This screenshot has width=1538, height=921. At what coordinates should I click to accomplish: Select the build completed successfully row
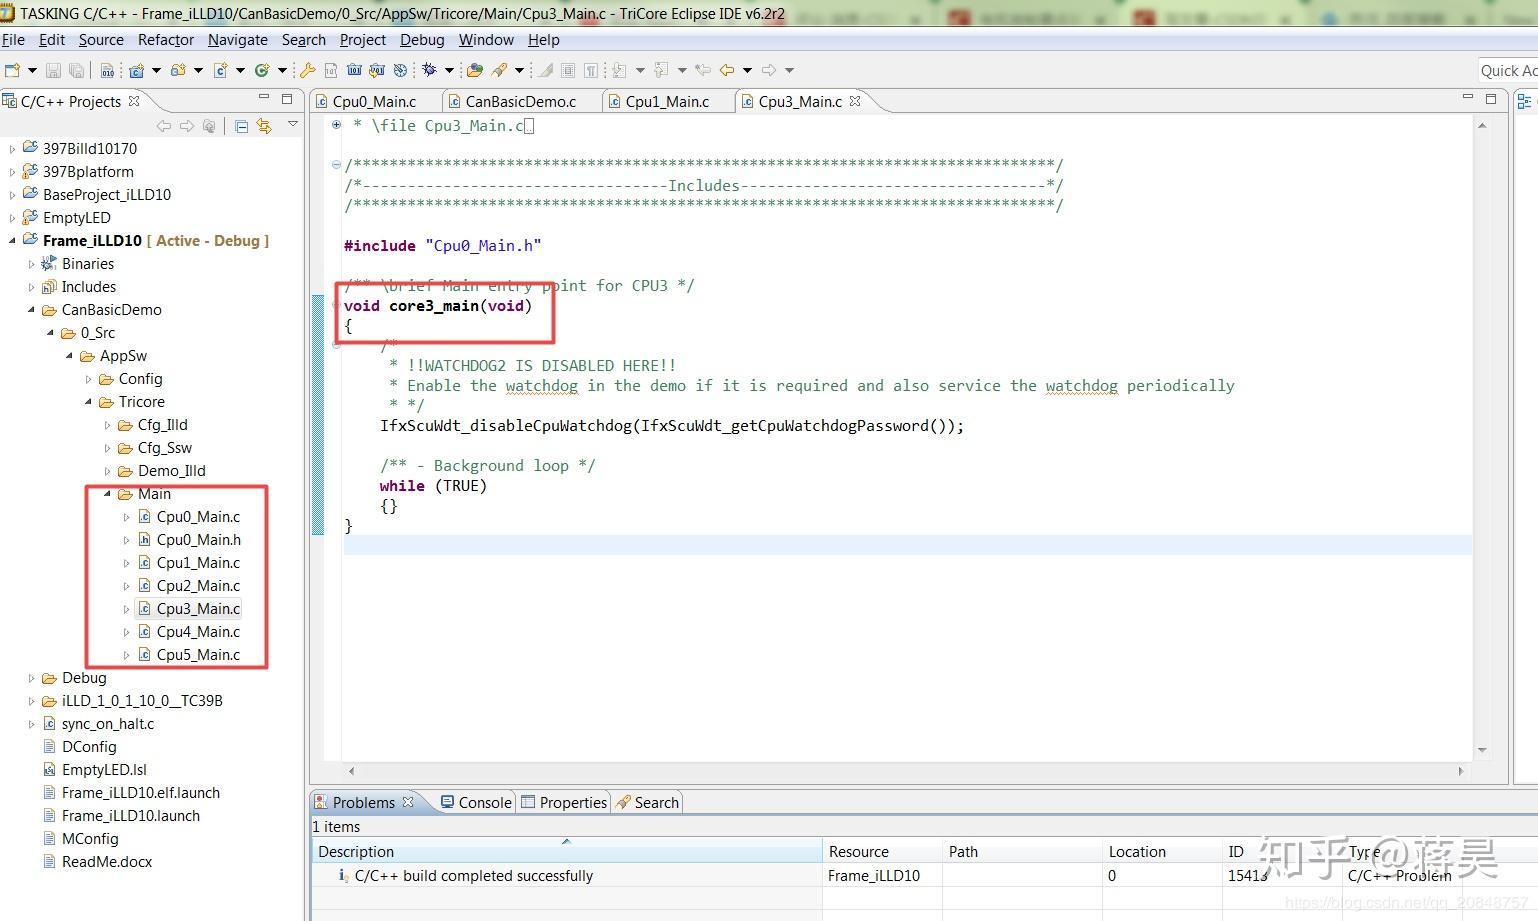924,876
